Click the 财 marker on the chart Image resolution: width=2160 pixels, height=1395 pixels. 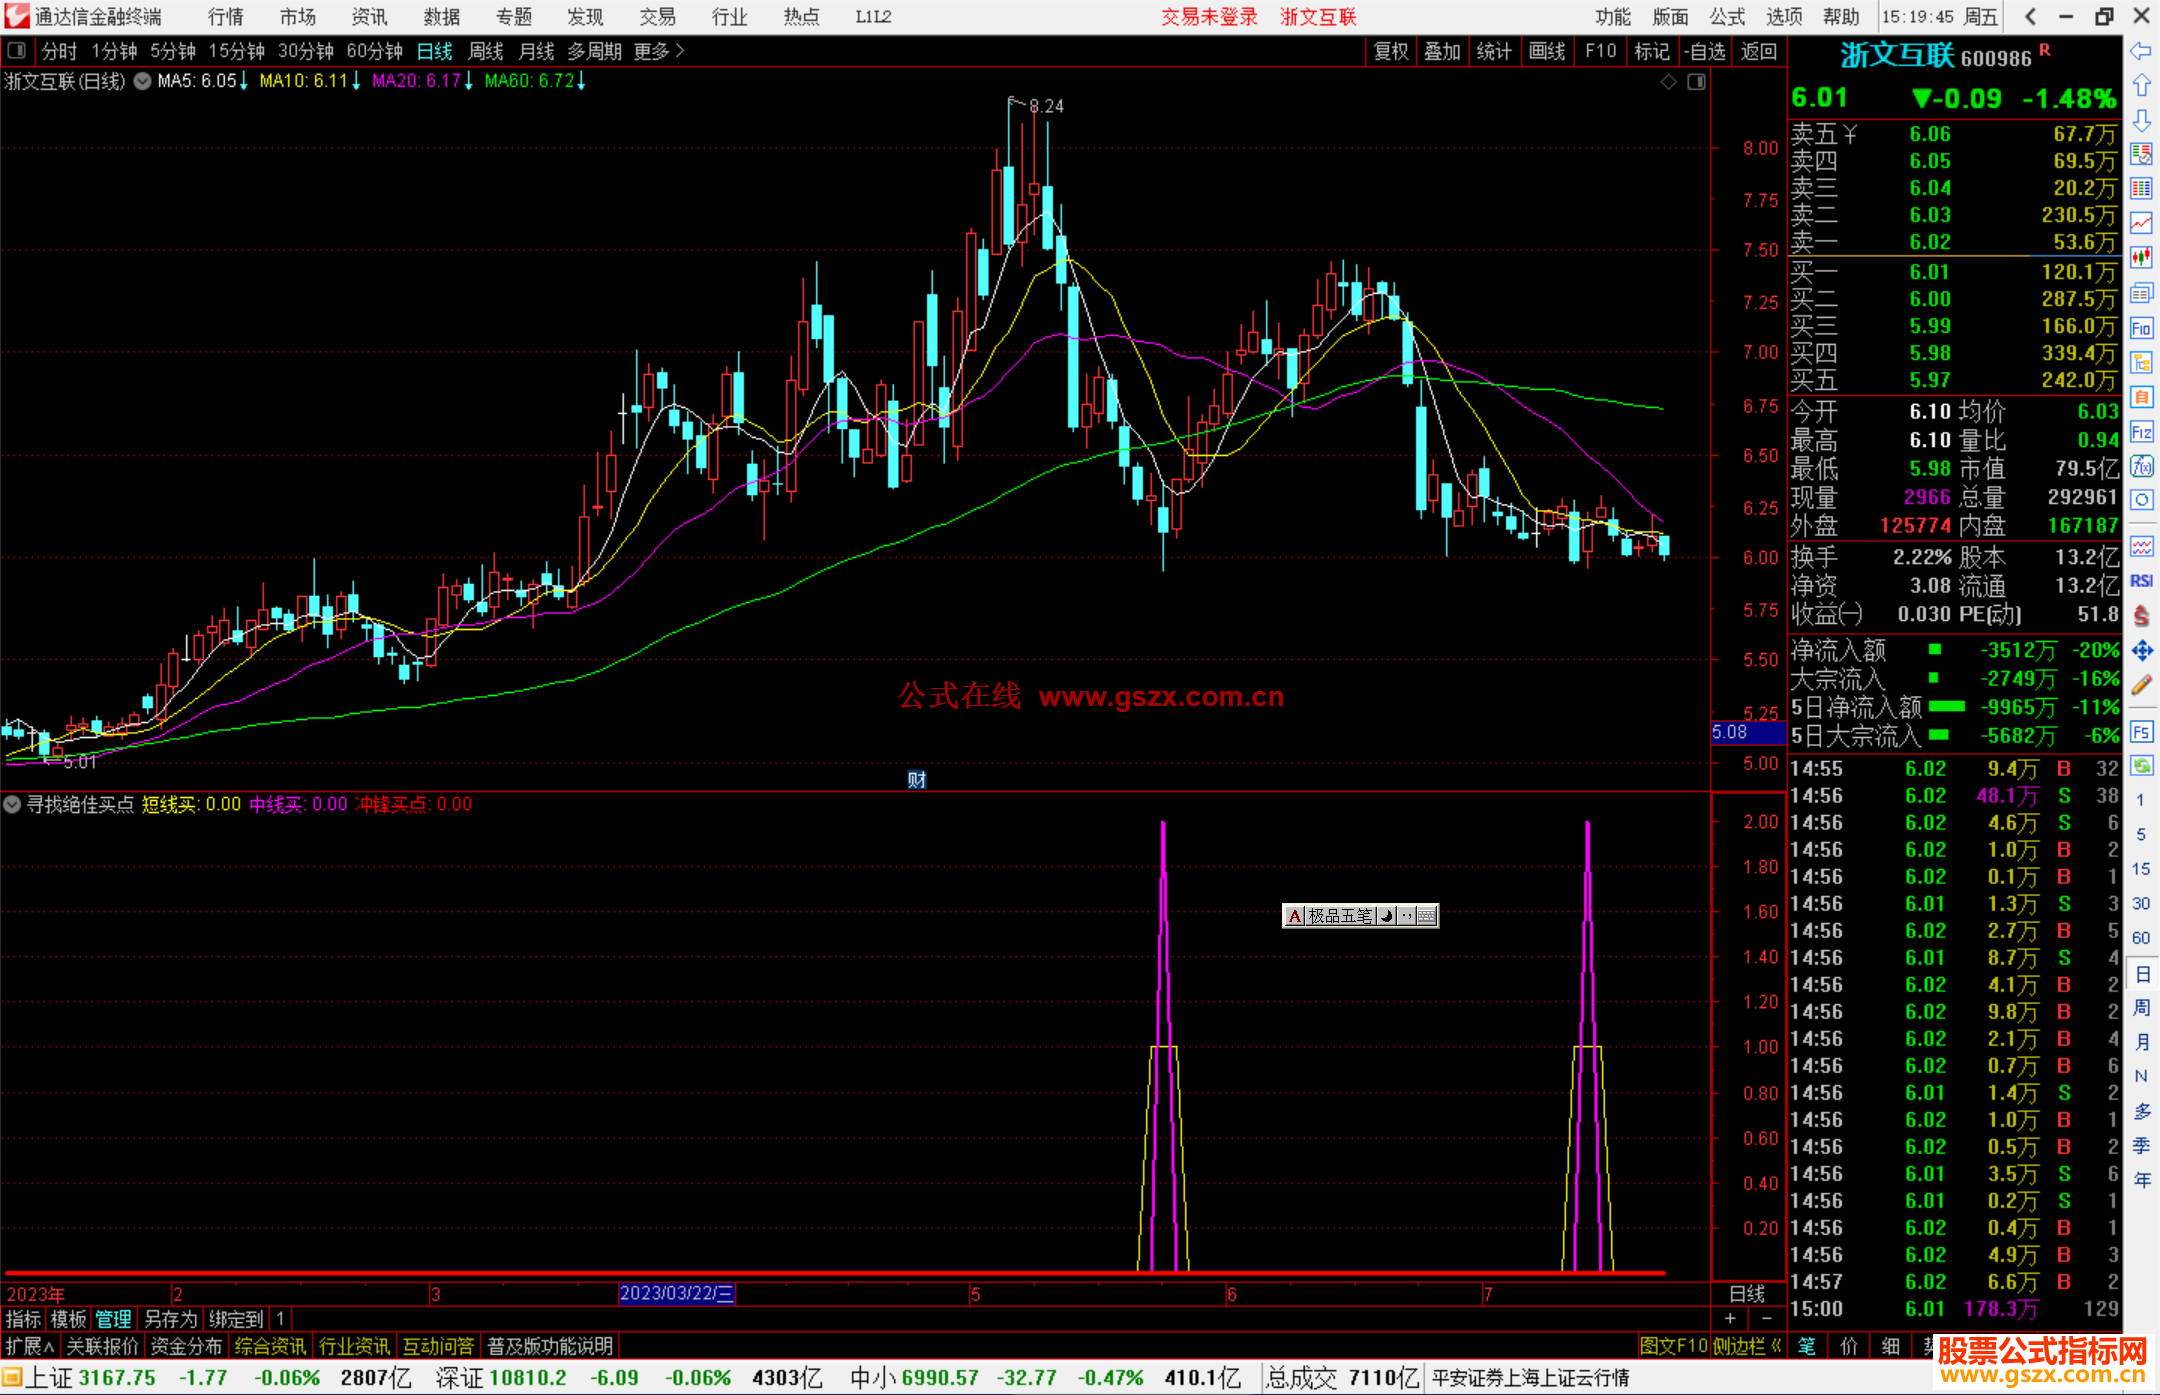[916, 780]
